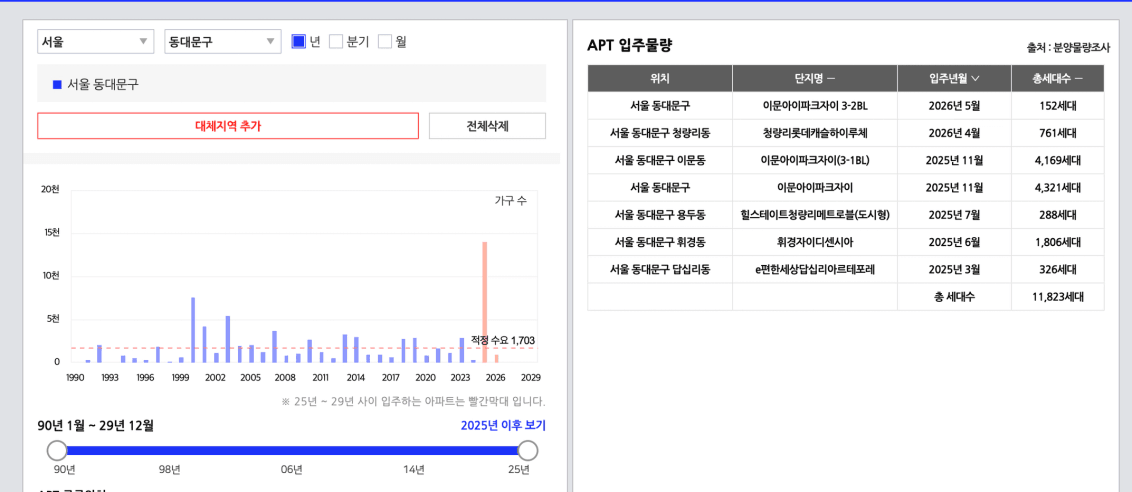Click the 4,321세대 household count cell
This screenshot has width=1132, height=492.
pyautogui.click(x=1058, y=188)
